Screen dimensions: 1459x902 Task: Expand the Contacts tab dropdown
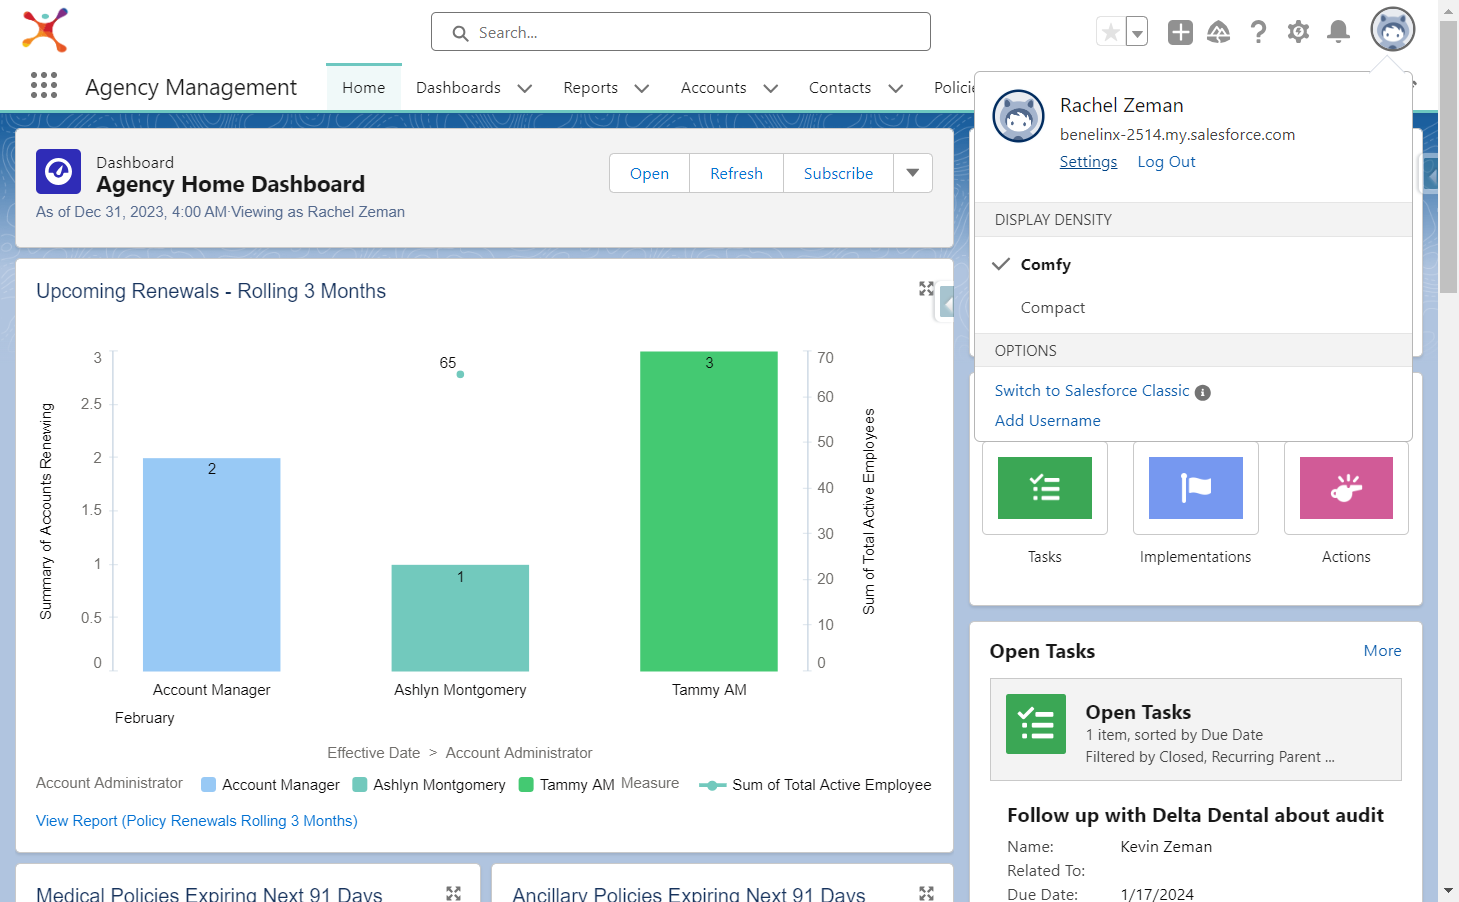tap(896, 88)
